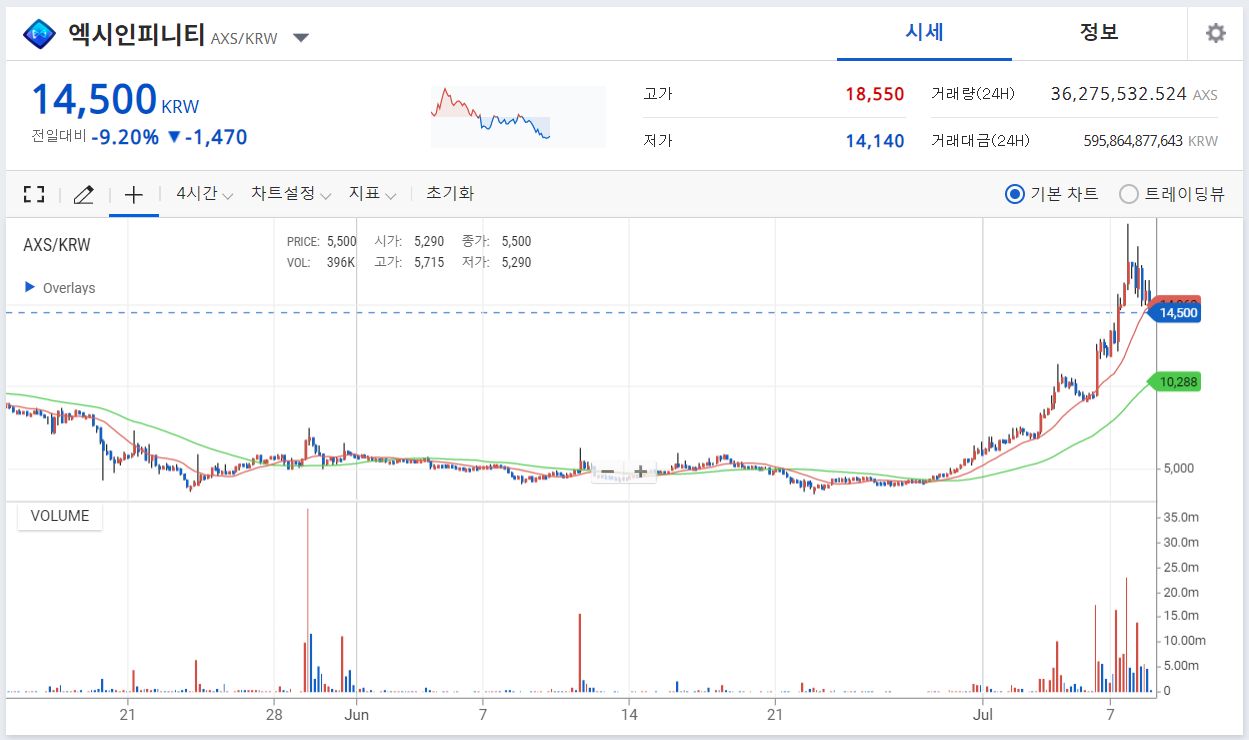Click the 36,275,532.524 volume value
Image resolution: width=1249 pixels, height=740 pixels.
point(1118,94)
